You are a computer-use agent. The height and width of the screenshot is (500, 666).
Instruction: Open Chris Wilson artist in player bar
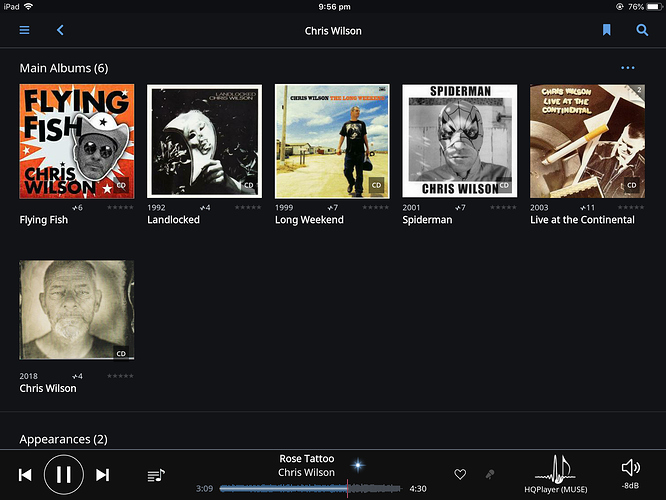[306, 472]
